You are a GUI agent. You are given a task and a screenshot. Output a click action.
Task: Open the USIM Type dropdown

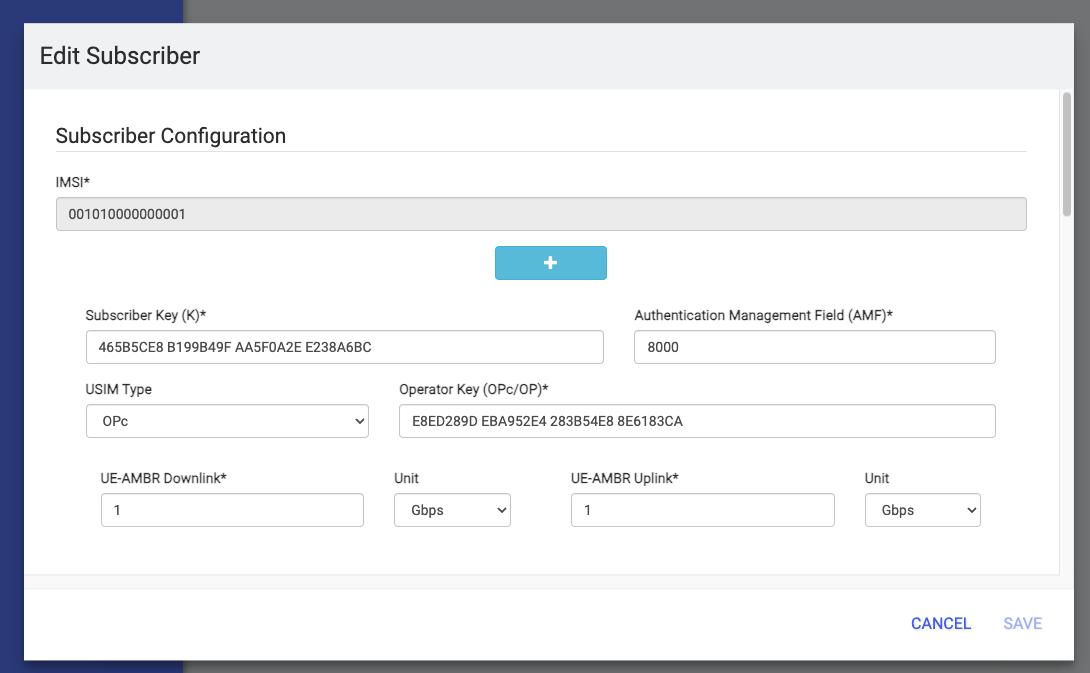pos(227,421)
